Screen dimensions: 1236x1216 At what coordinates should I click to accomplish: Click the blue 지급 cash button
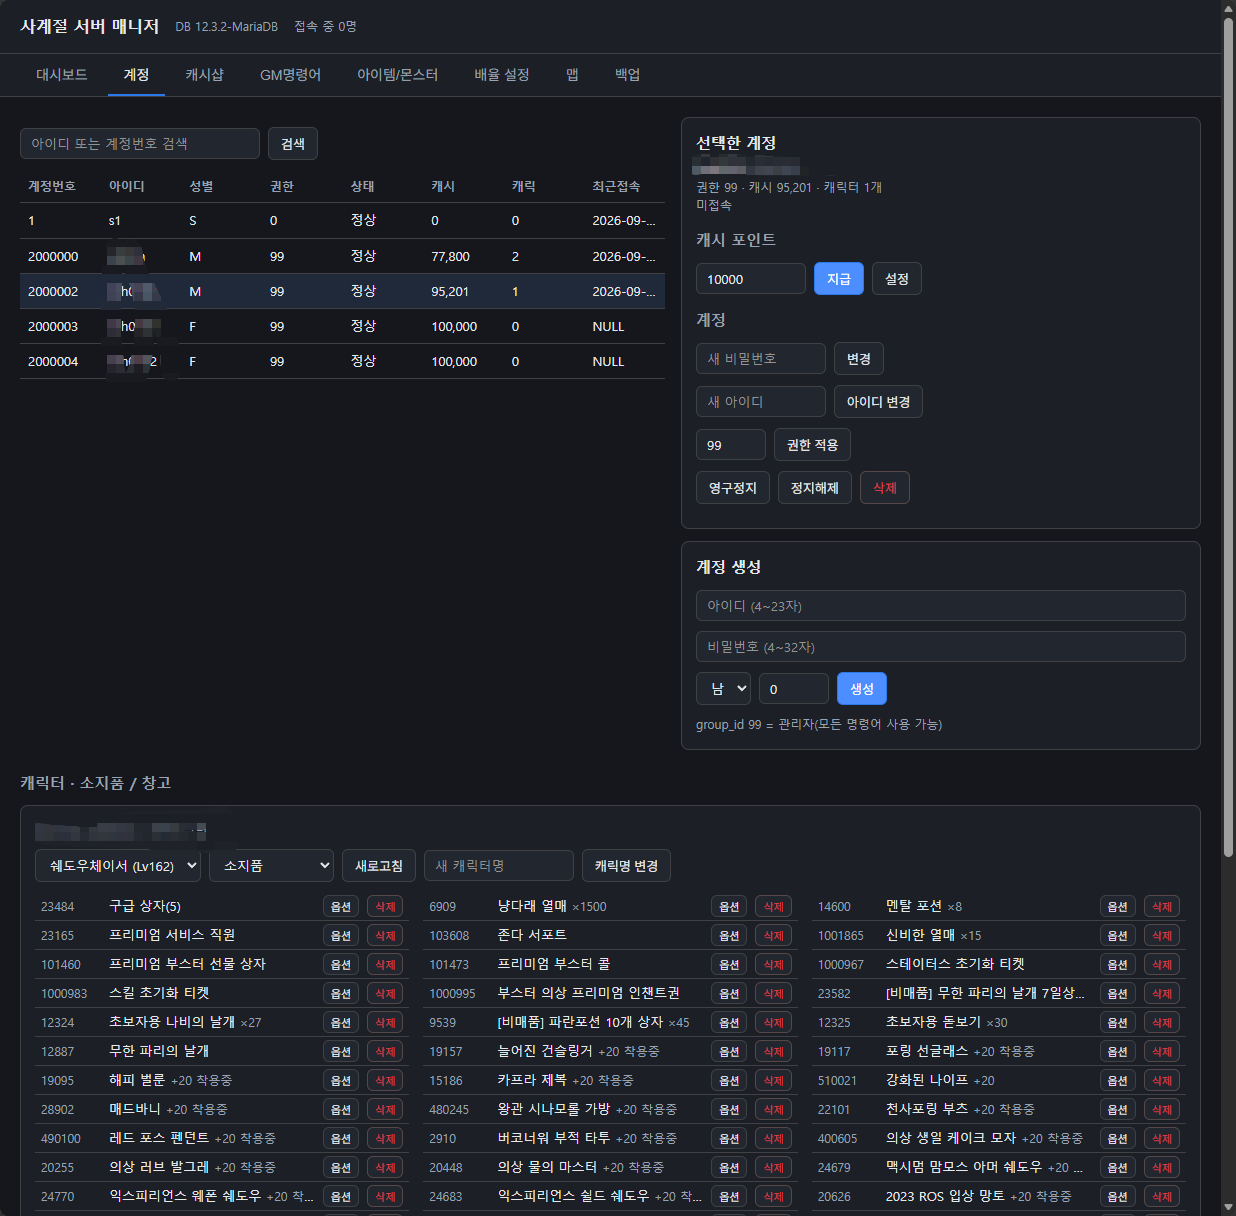coord(839,279)
